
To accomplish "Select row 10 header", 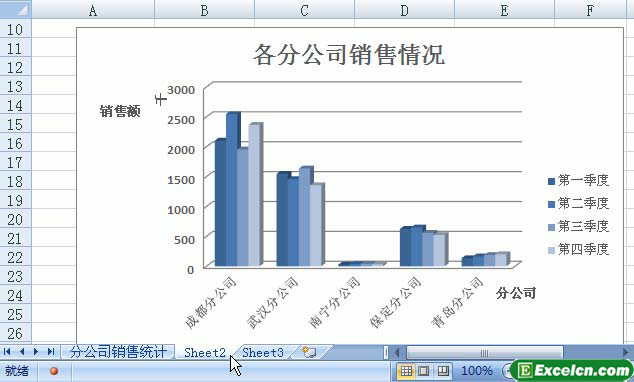I will click(x=15, y=29).
